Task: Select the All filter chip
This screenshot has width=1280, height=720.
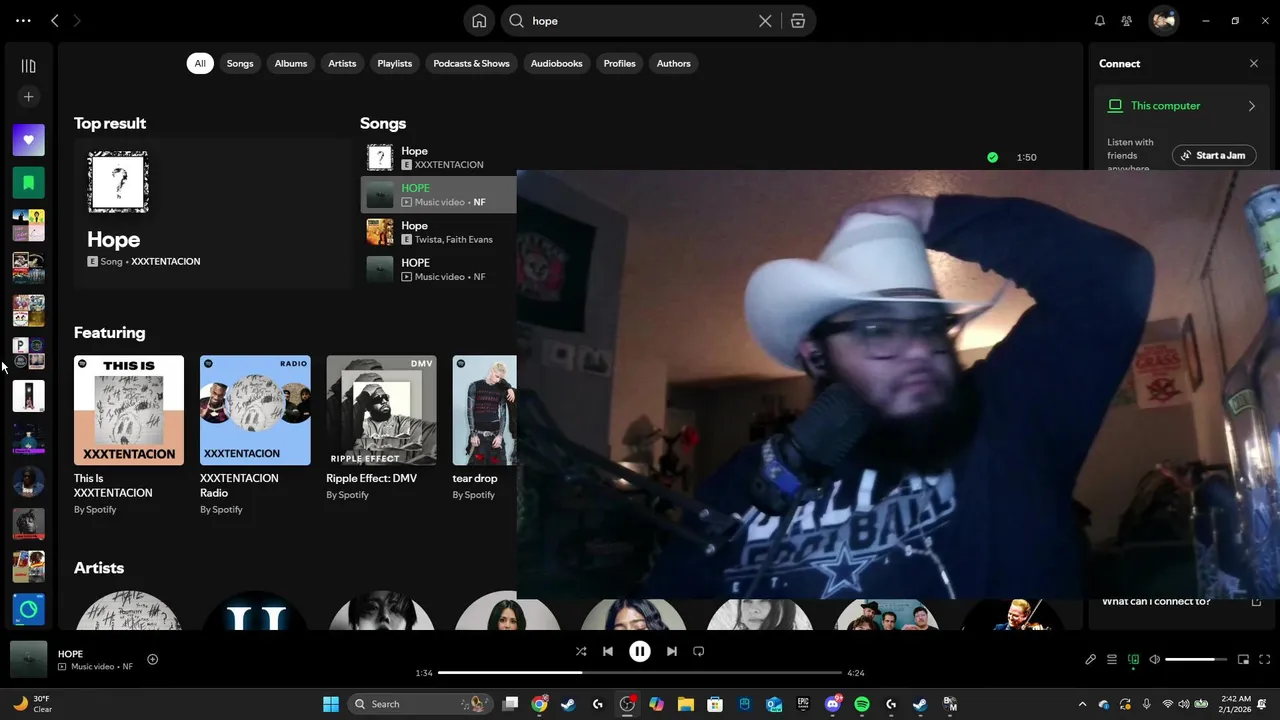Action: pyautogui.click(x=200, y=63)
